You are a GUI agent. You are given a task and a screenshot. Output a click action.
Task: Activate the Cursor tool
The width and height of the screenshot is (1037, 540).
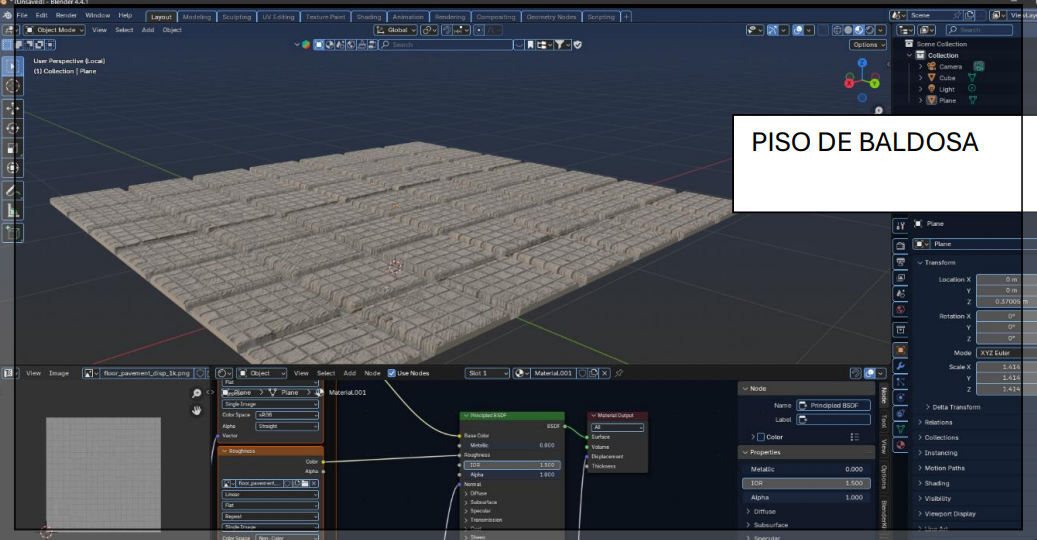[x=13, y=87]
